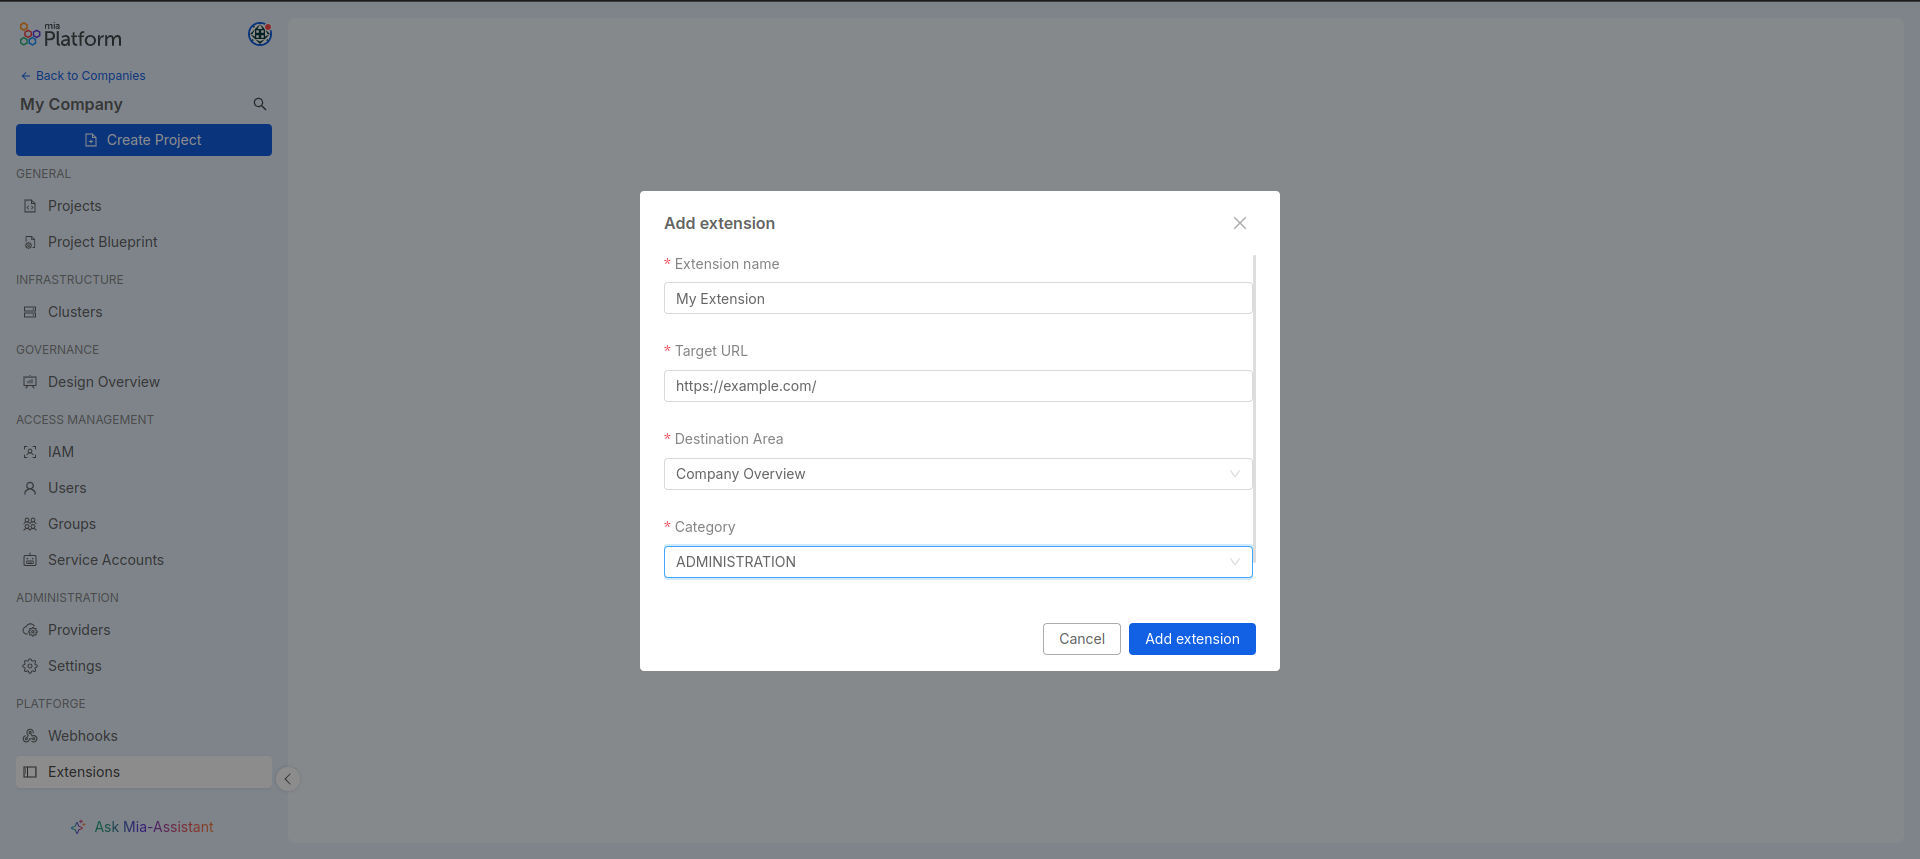The height and width of the screenshot is (859, 1920).
Task: Open the Design Overview menu item
Action: pyautogui.click(x=144, y=382)
